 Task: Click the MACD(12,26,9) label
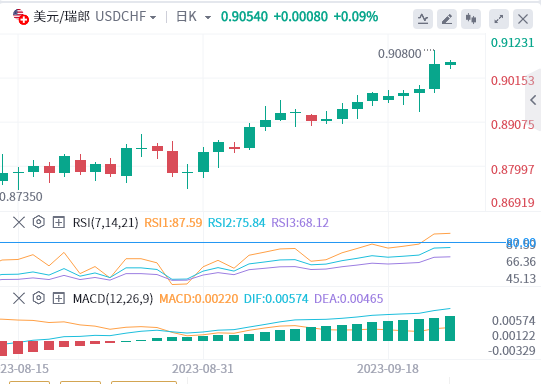pyautogui.click(x=113, y=298)
